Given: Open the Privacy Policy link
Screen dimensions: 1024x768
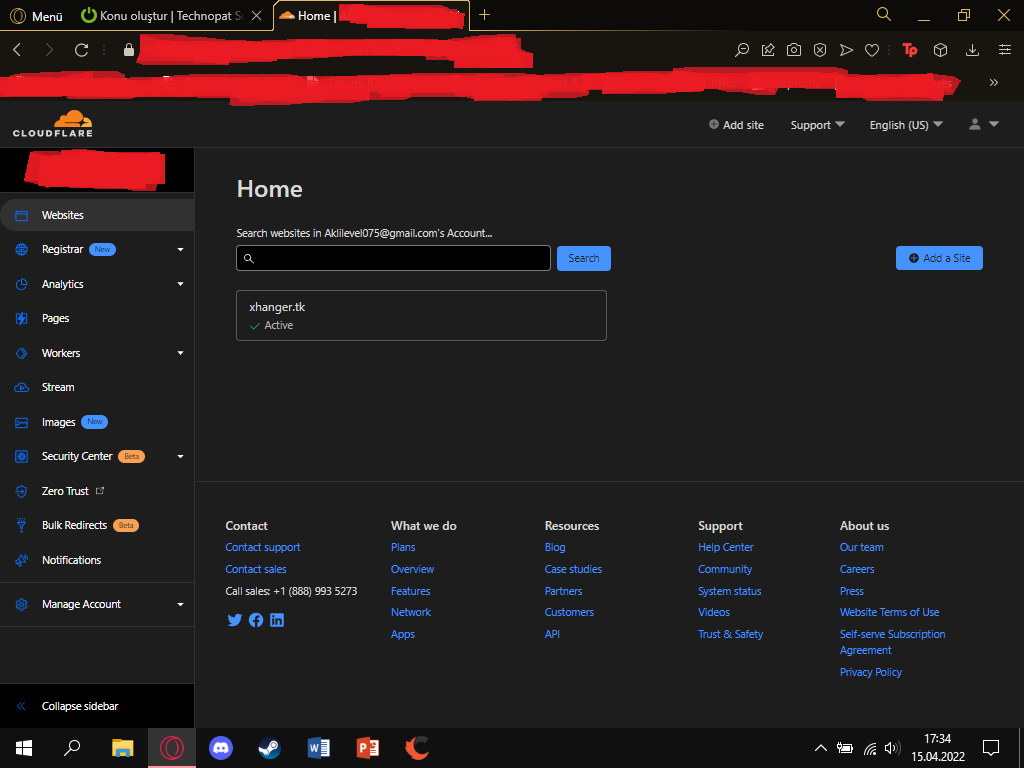Looking at the screenshot, I should pyautogui.click(x=871, y=672).
